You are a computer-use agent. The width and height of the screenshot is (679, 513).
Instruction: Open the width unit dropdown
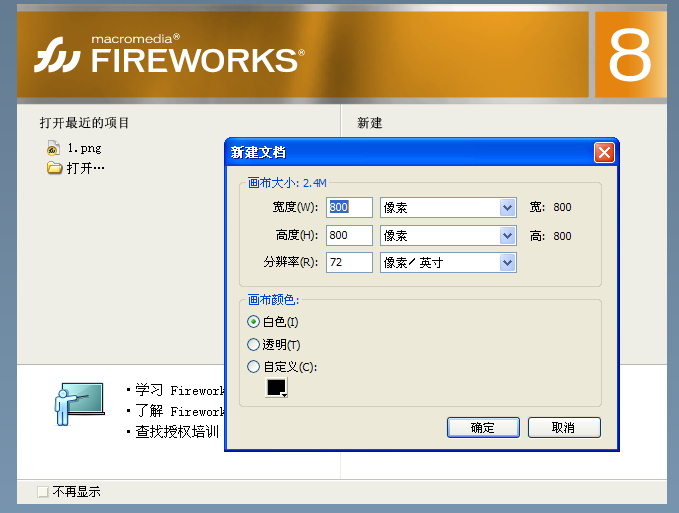pyautogui.click(x=507, y=207)
